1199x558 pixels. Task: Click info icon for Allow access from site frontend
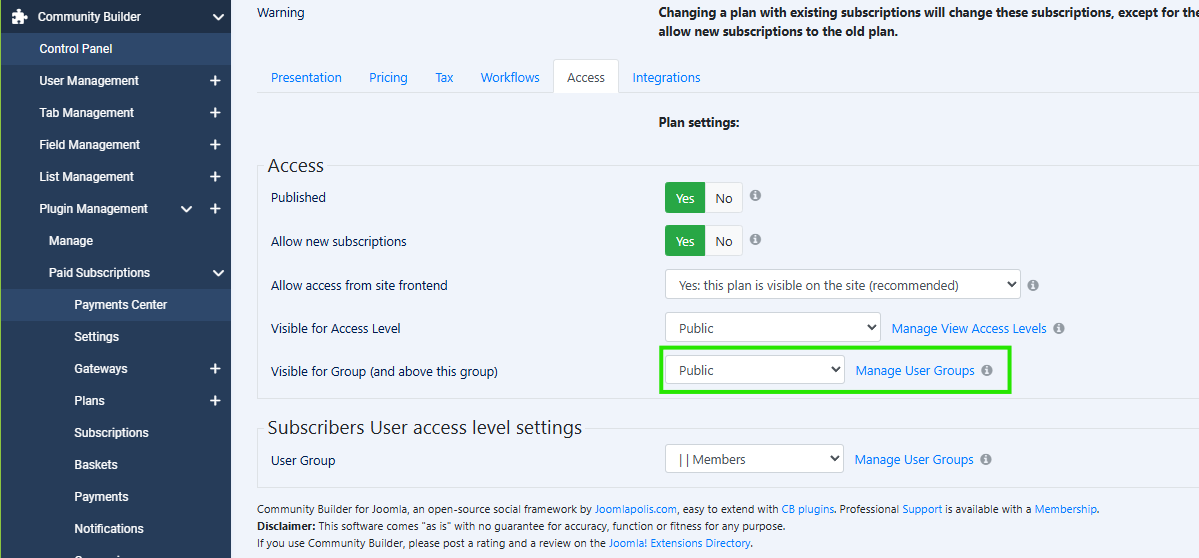click(x=1033, y=285)
